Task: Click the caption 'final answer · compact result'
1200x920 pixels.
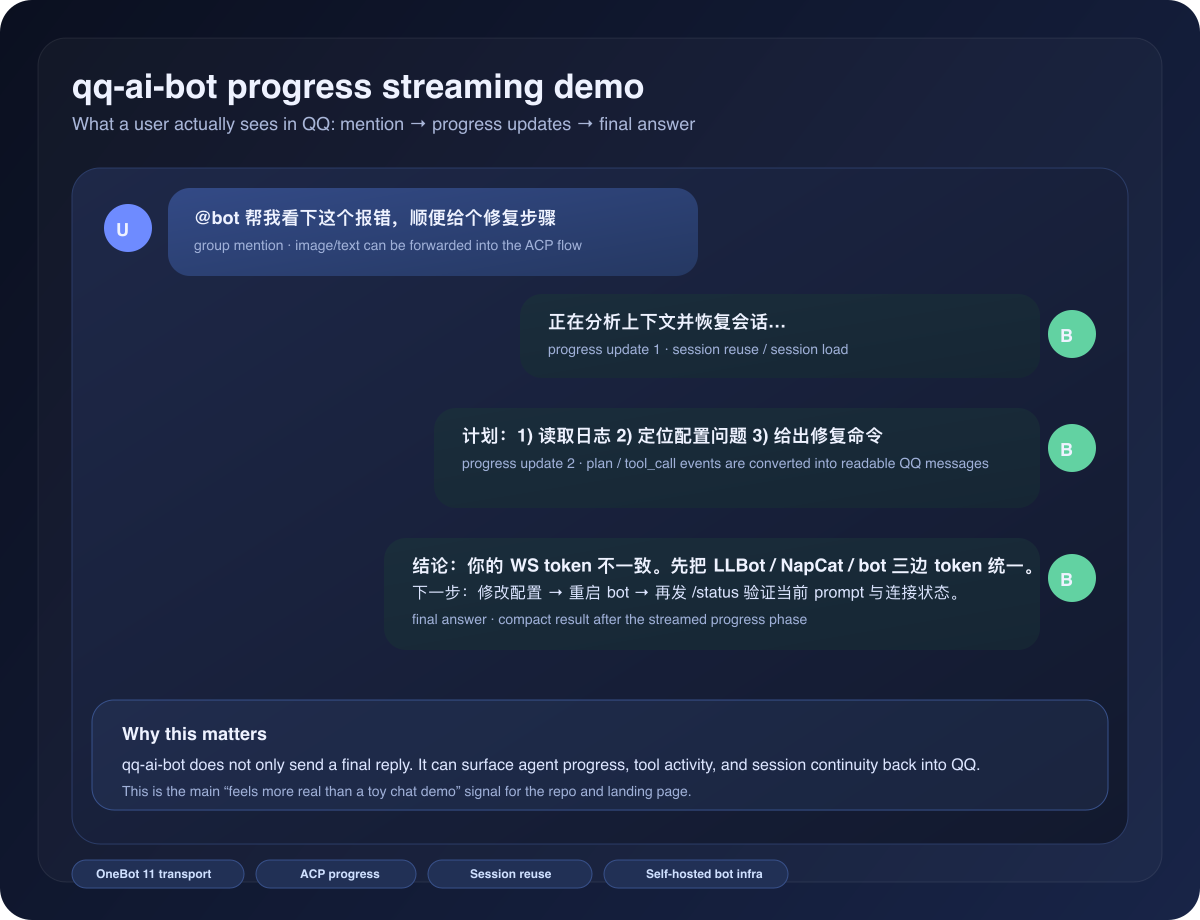Action: click(609, 619)
